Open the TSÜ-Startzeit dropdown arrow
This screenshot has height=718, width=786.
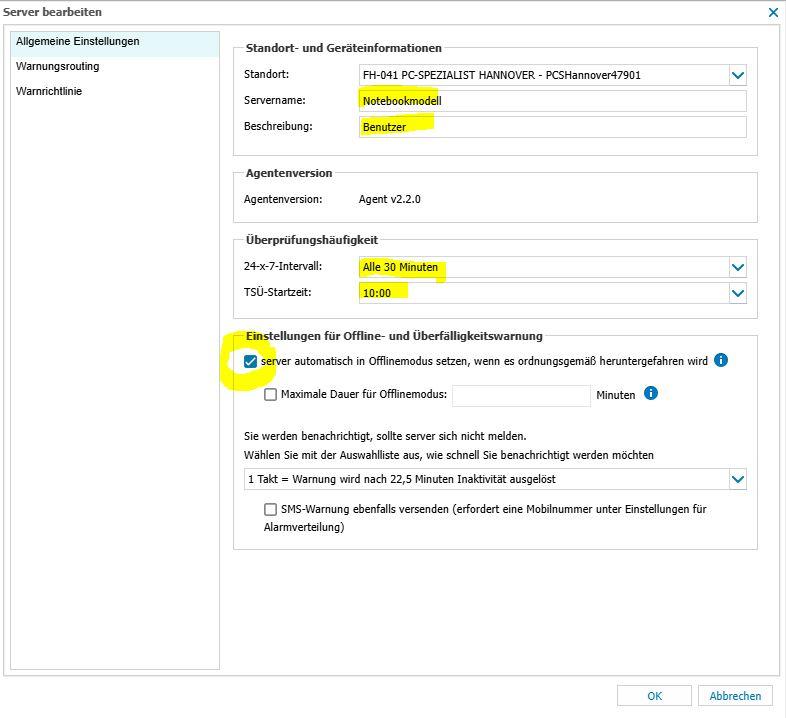click(738, 293)
